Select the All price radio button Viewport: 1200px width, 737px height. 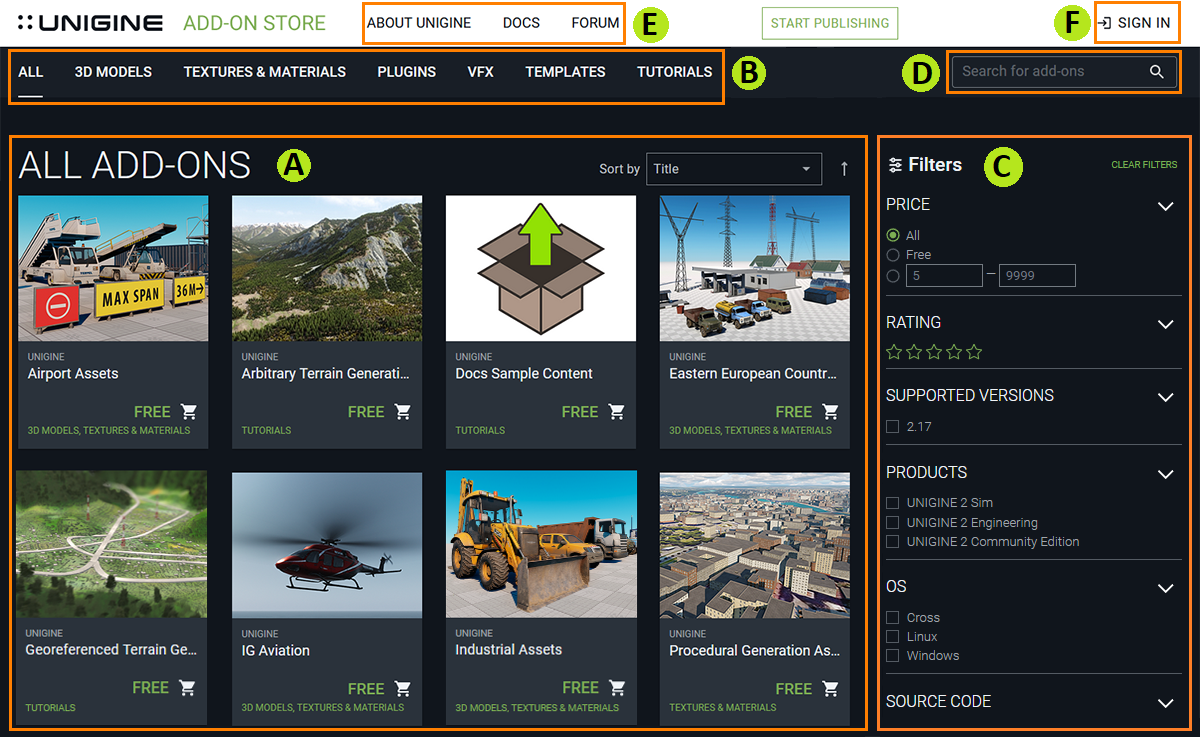pos(893,235)
